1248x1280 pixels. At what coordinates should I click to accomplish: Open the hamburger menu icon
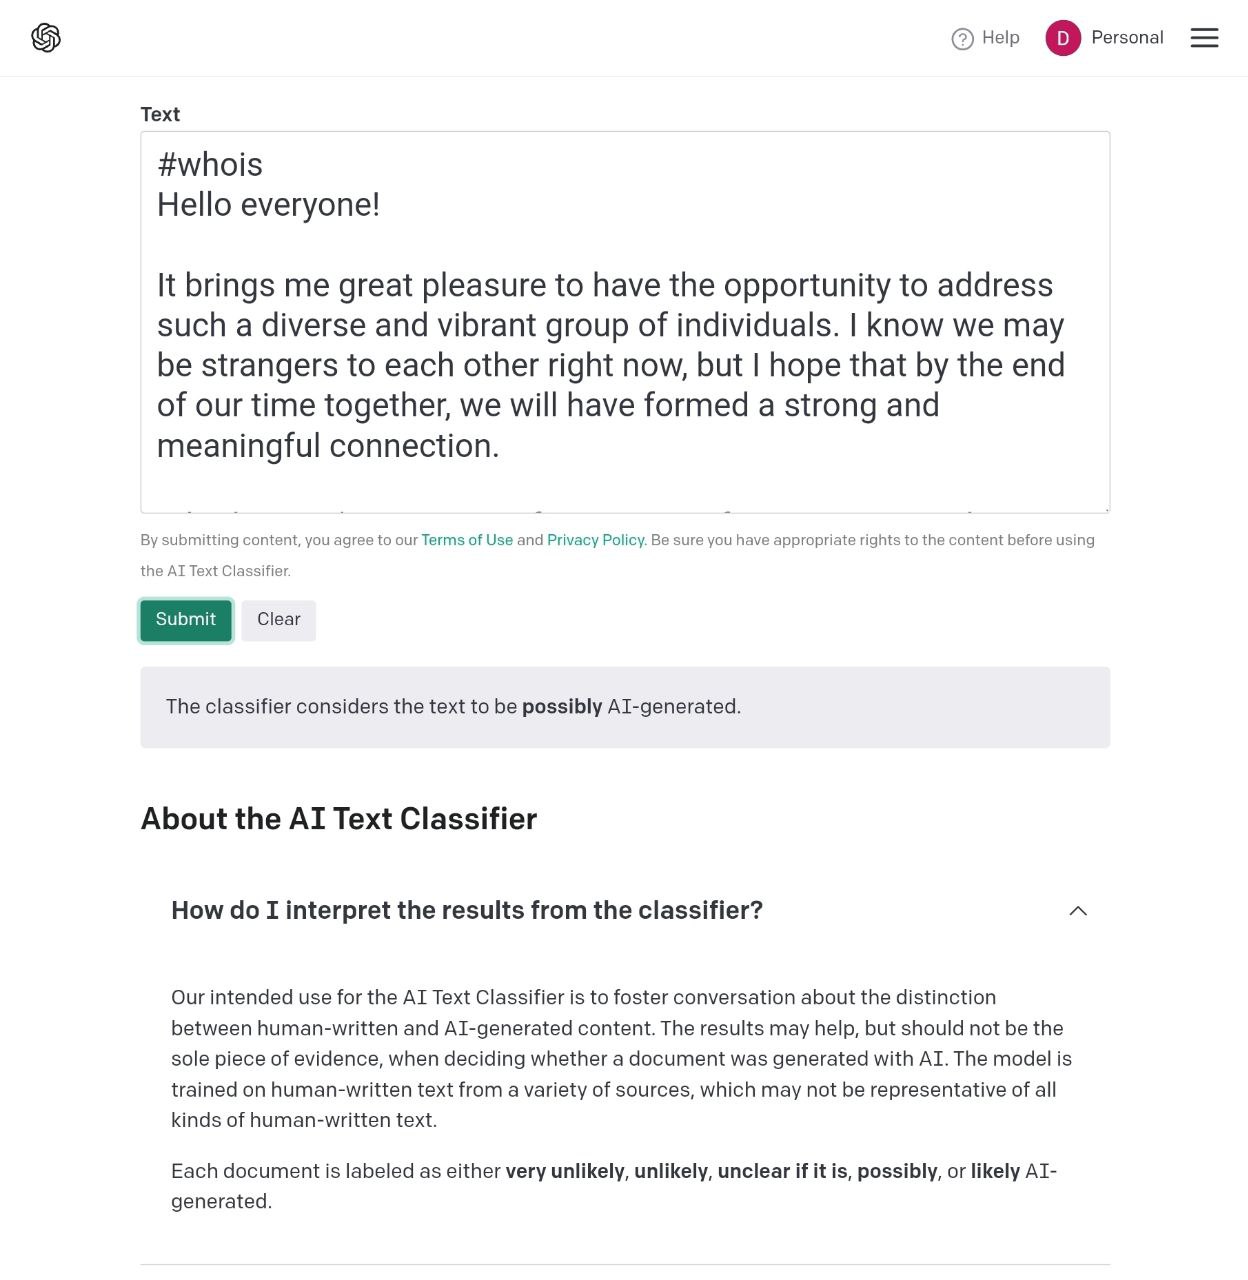pos(1204,38)
